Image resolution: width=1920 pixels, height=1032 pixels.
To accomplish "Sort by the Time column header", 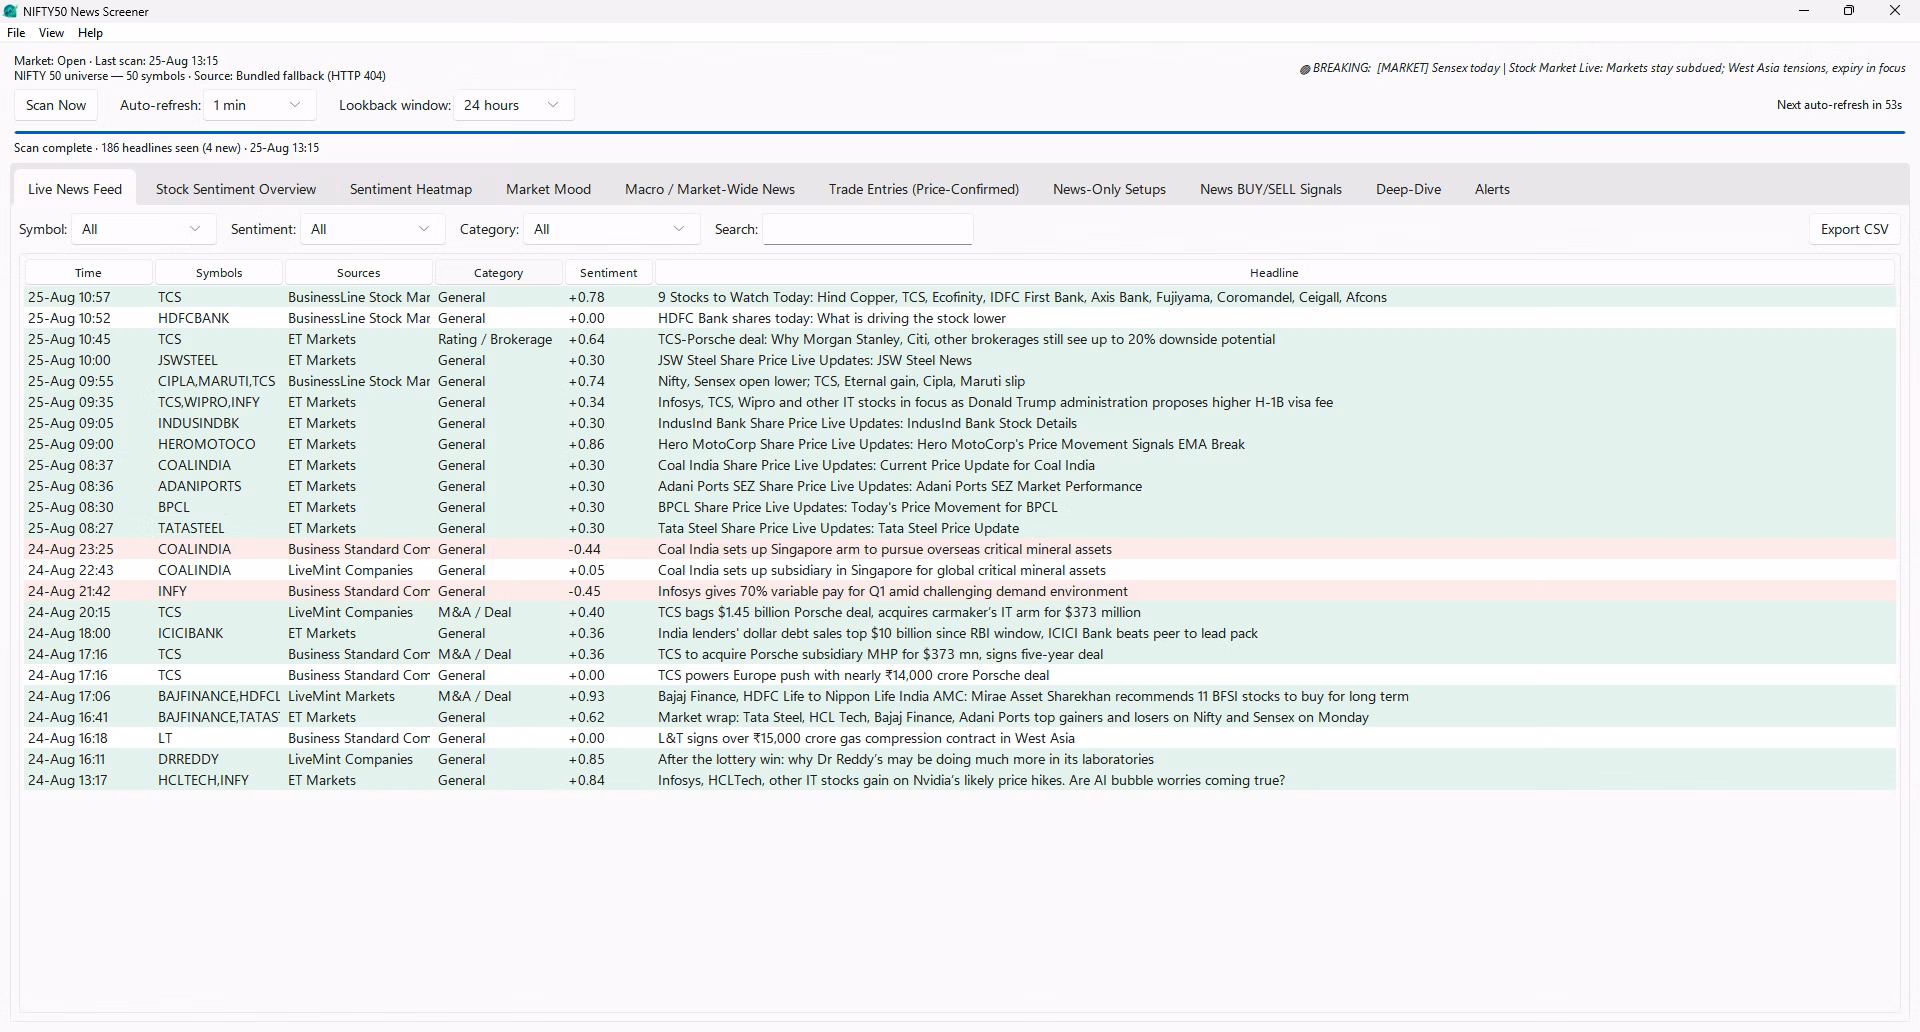I will (x=88, y=272).
